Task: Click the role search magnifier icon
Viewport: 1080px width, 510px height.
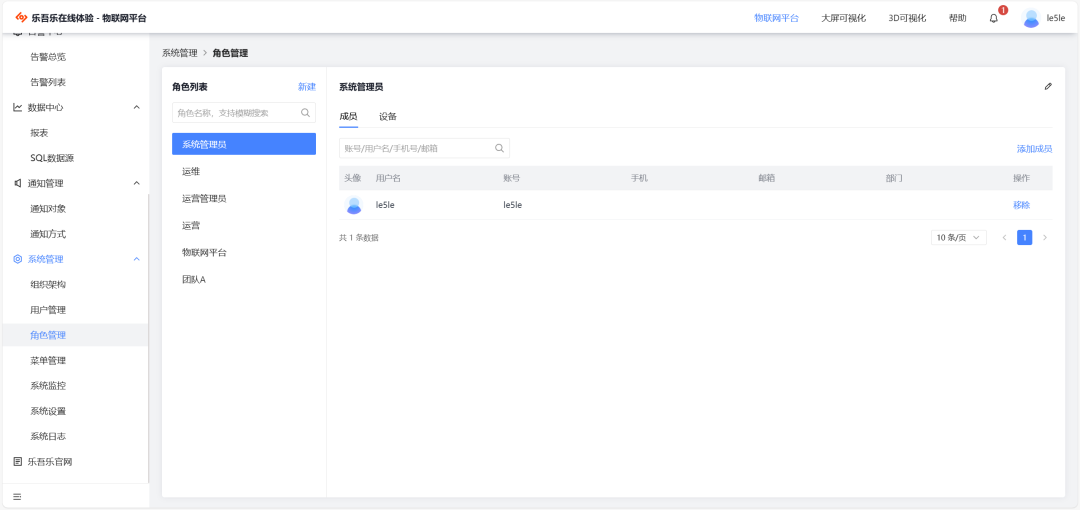Action: (x=305, y=113)
